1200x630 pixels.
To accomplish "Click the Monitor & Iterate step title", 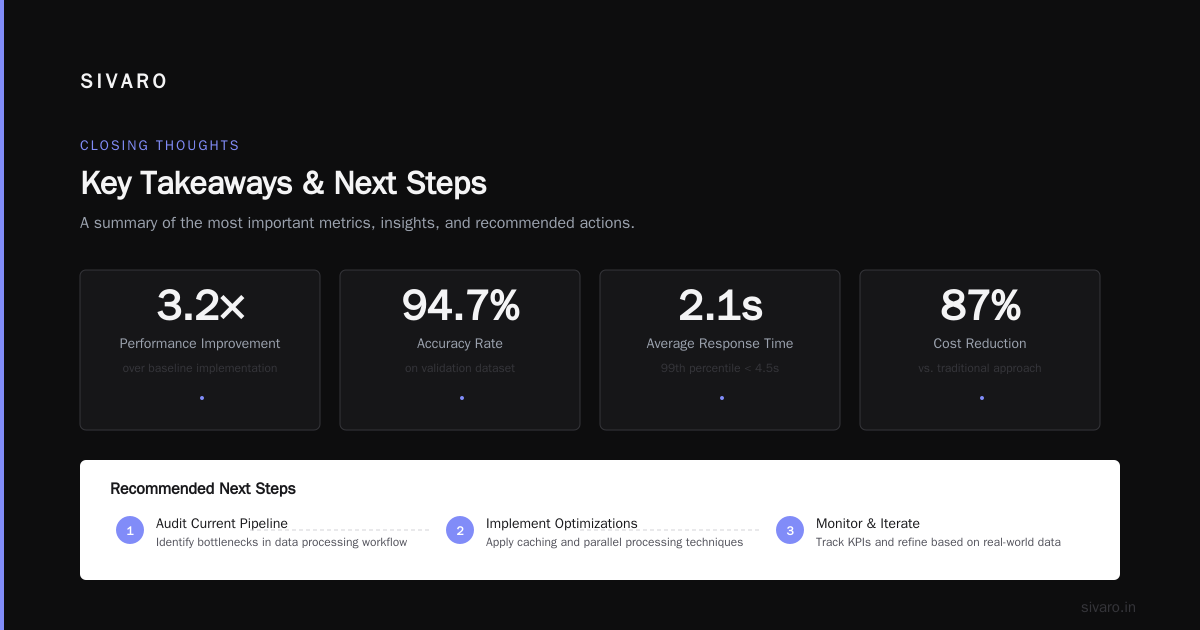I will click(868, 523).
